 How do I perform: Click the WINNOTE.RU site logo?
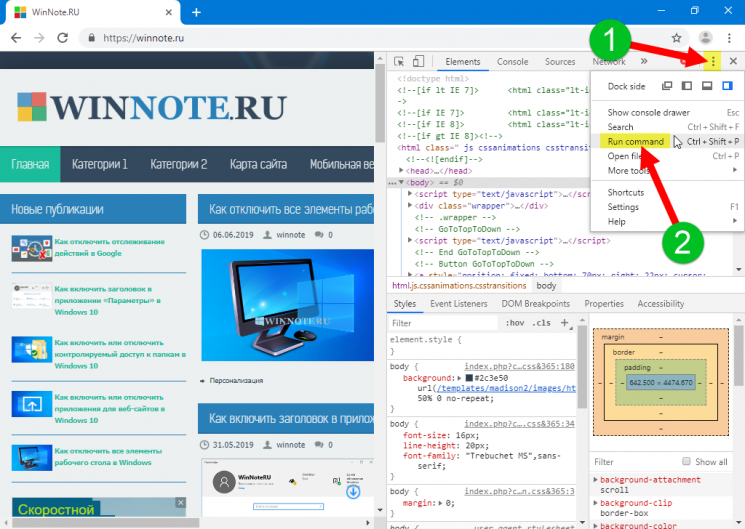point(152,107)
